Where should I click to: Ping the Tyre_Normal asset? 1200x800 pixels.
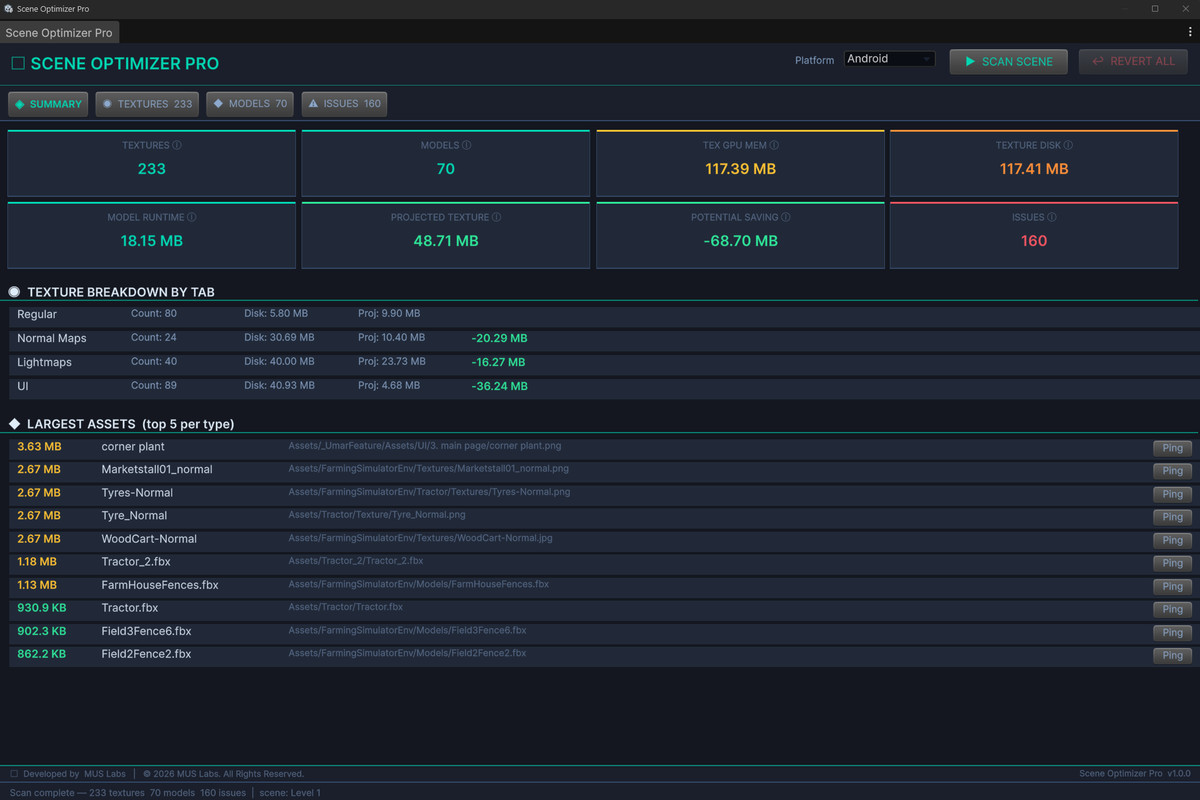pos(1172,517)
